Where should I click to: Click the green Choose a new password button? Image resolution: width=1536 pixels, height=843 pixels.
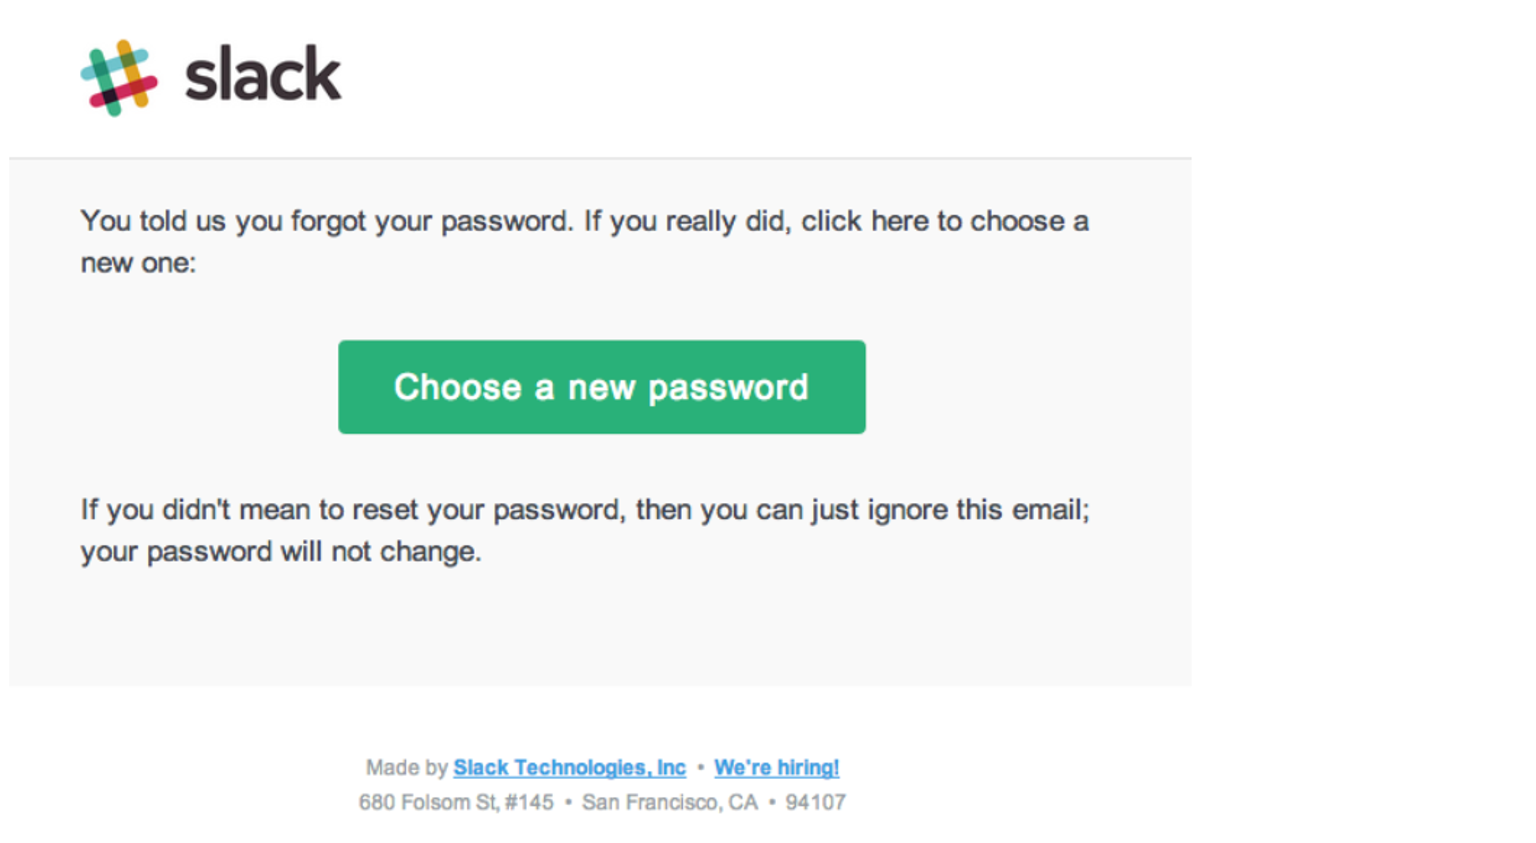pos(602,387)
